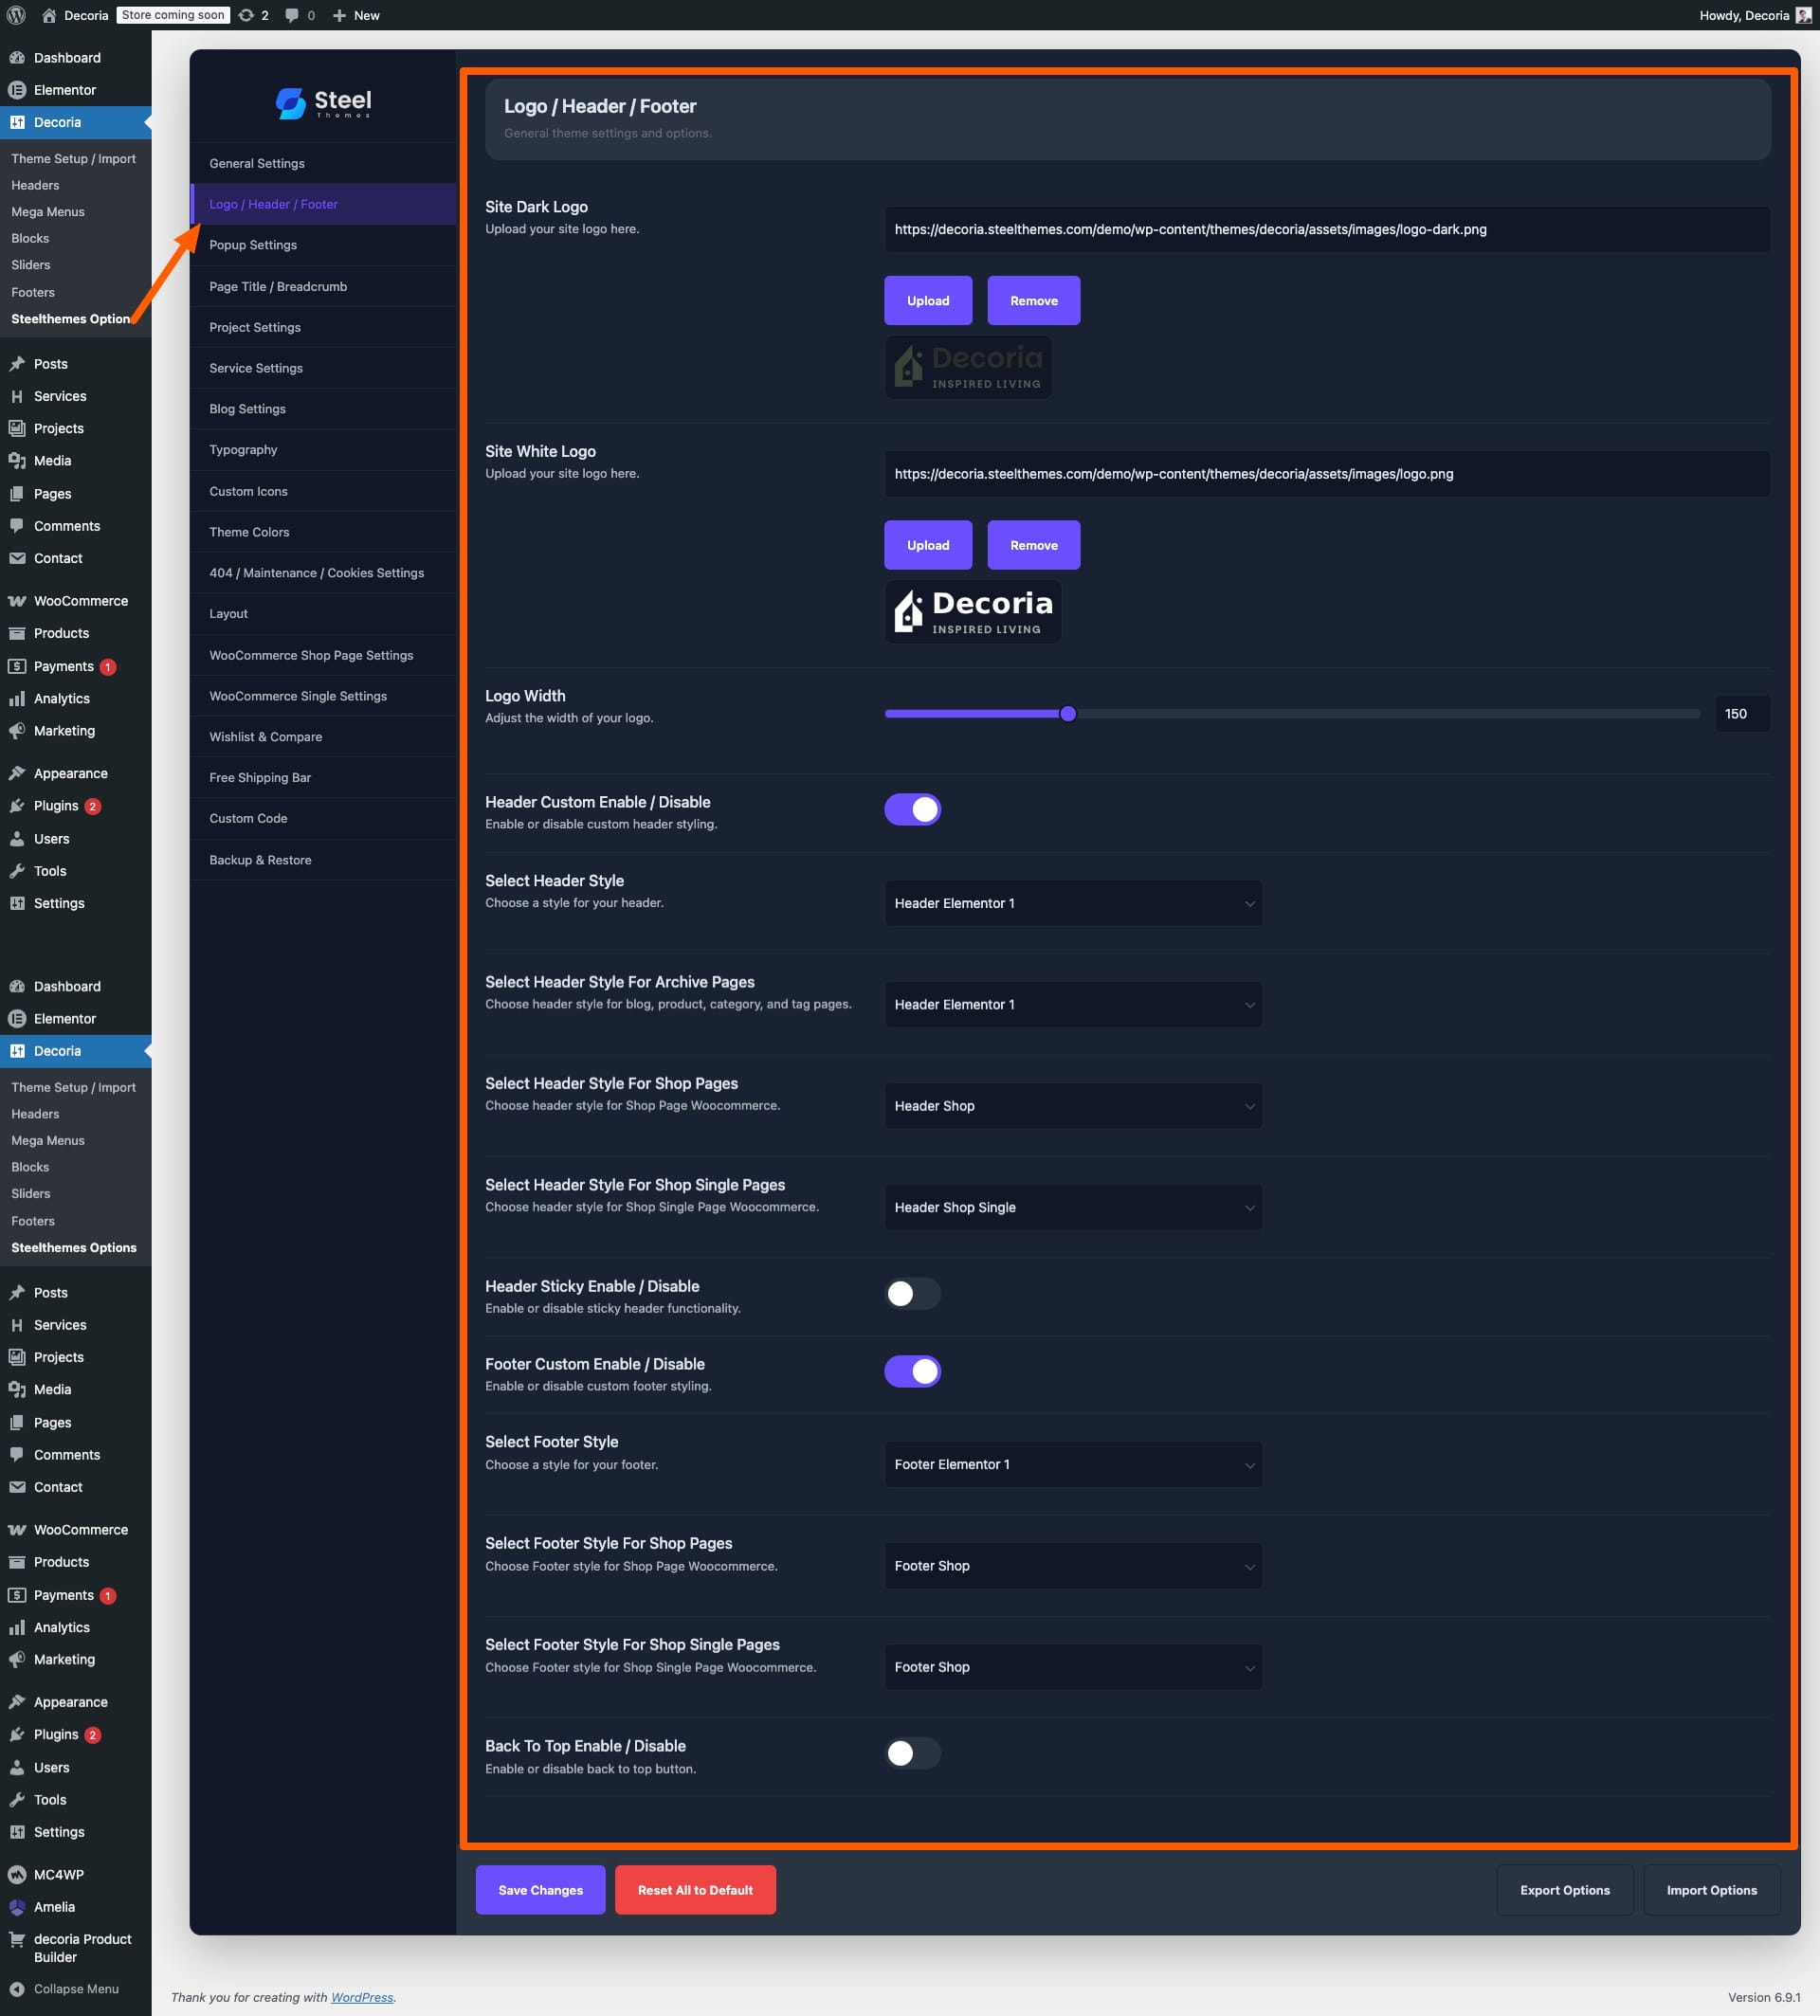Open Footer Style For Shop Single Pages dropdown
The width and height of the screenshot is (1820, 2016).
[x=1073, y=1667]
